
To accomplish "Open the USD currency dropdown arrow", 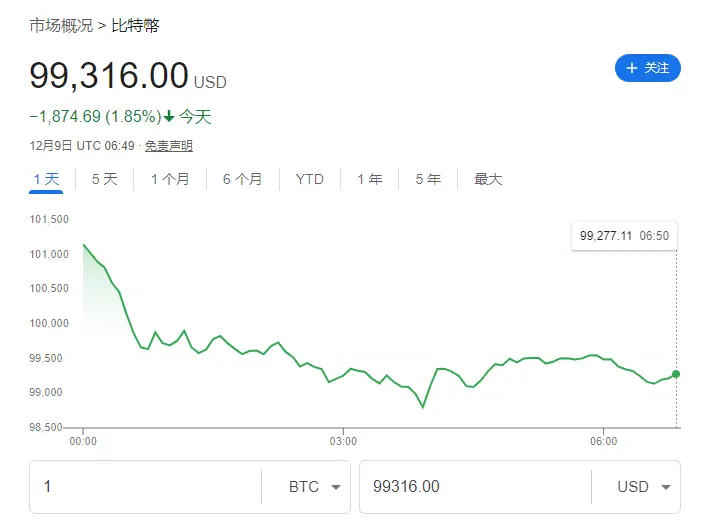I will 665,487.
